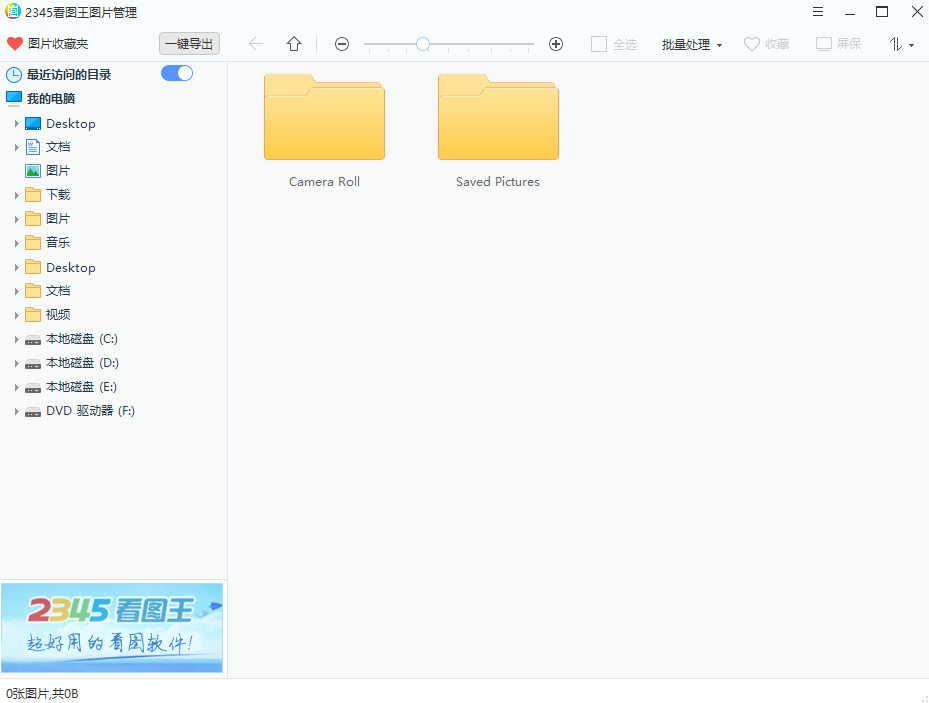Go up one folder level
Image resolution: width=929 pixels, height=703 pixels.
tap(294, 44)
